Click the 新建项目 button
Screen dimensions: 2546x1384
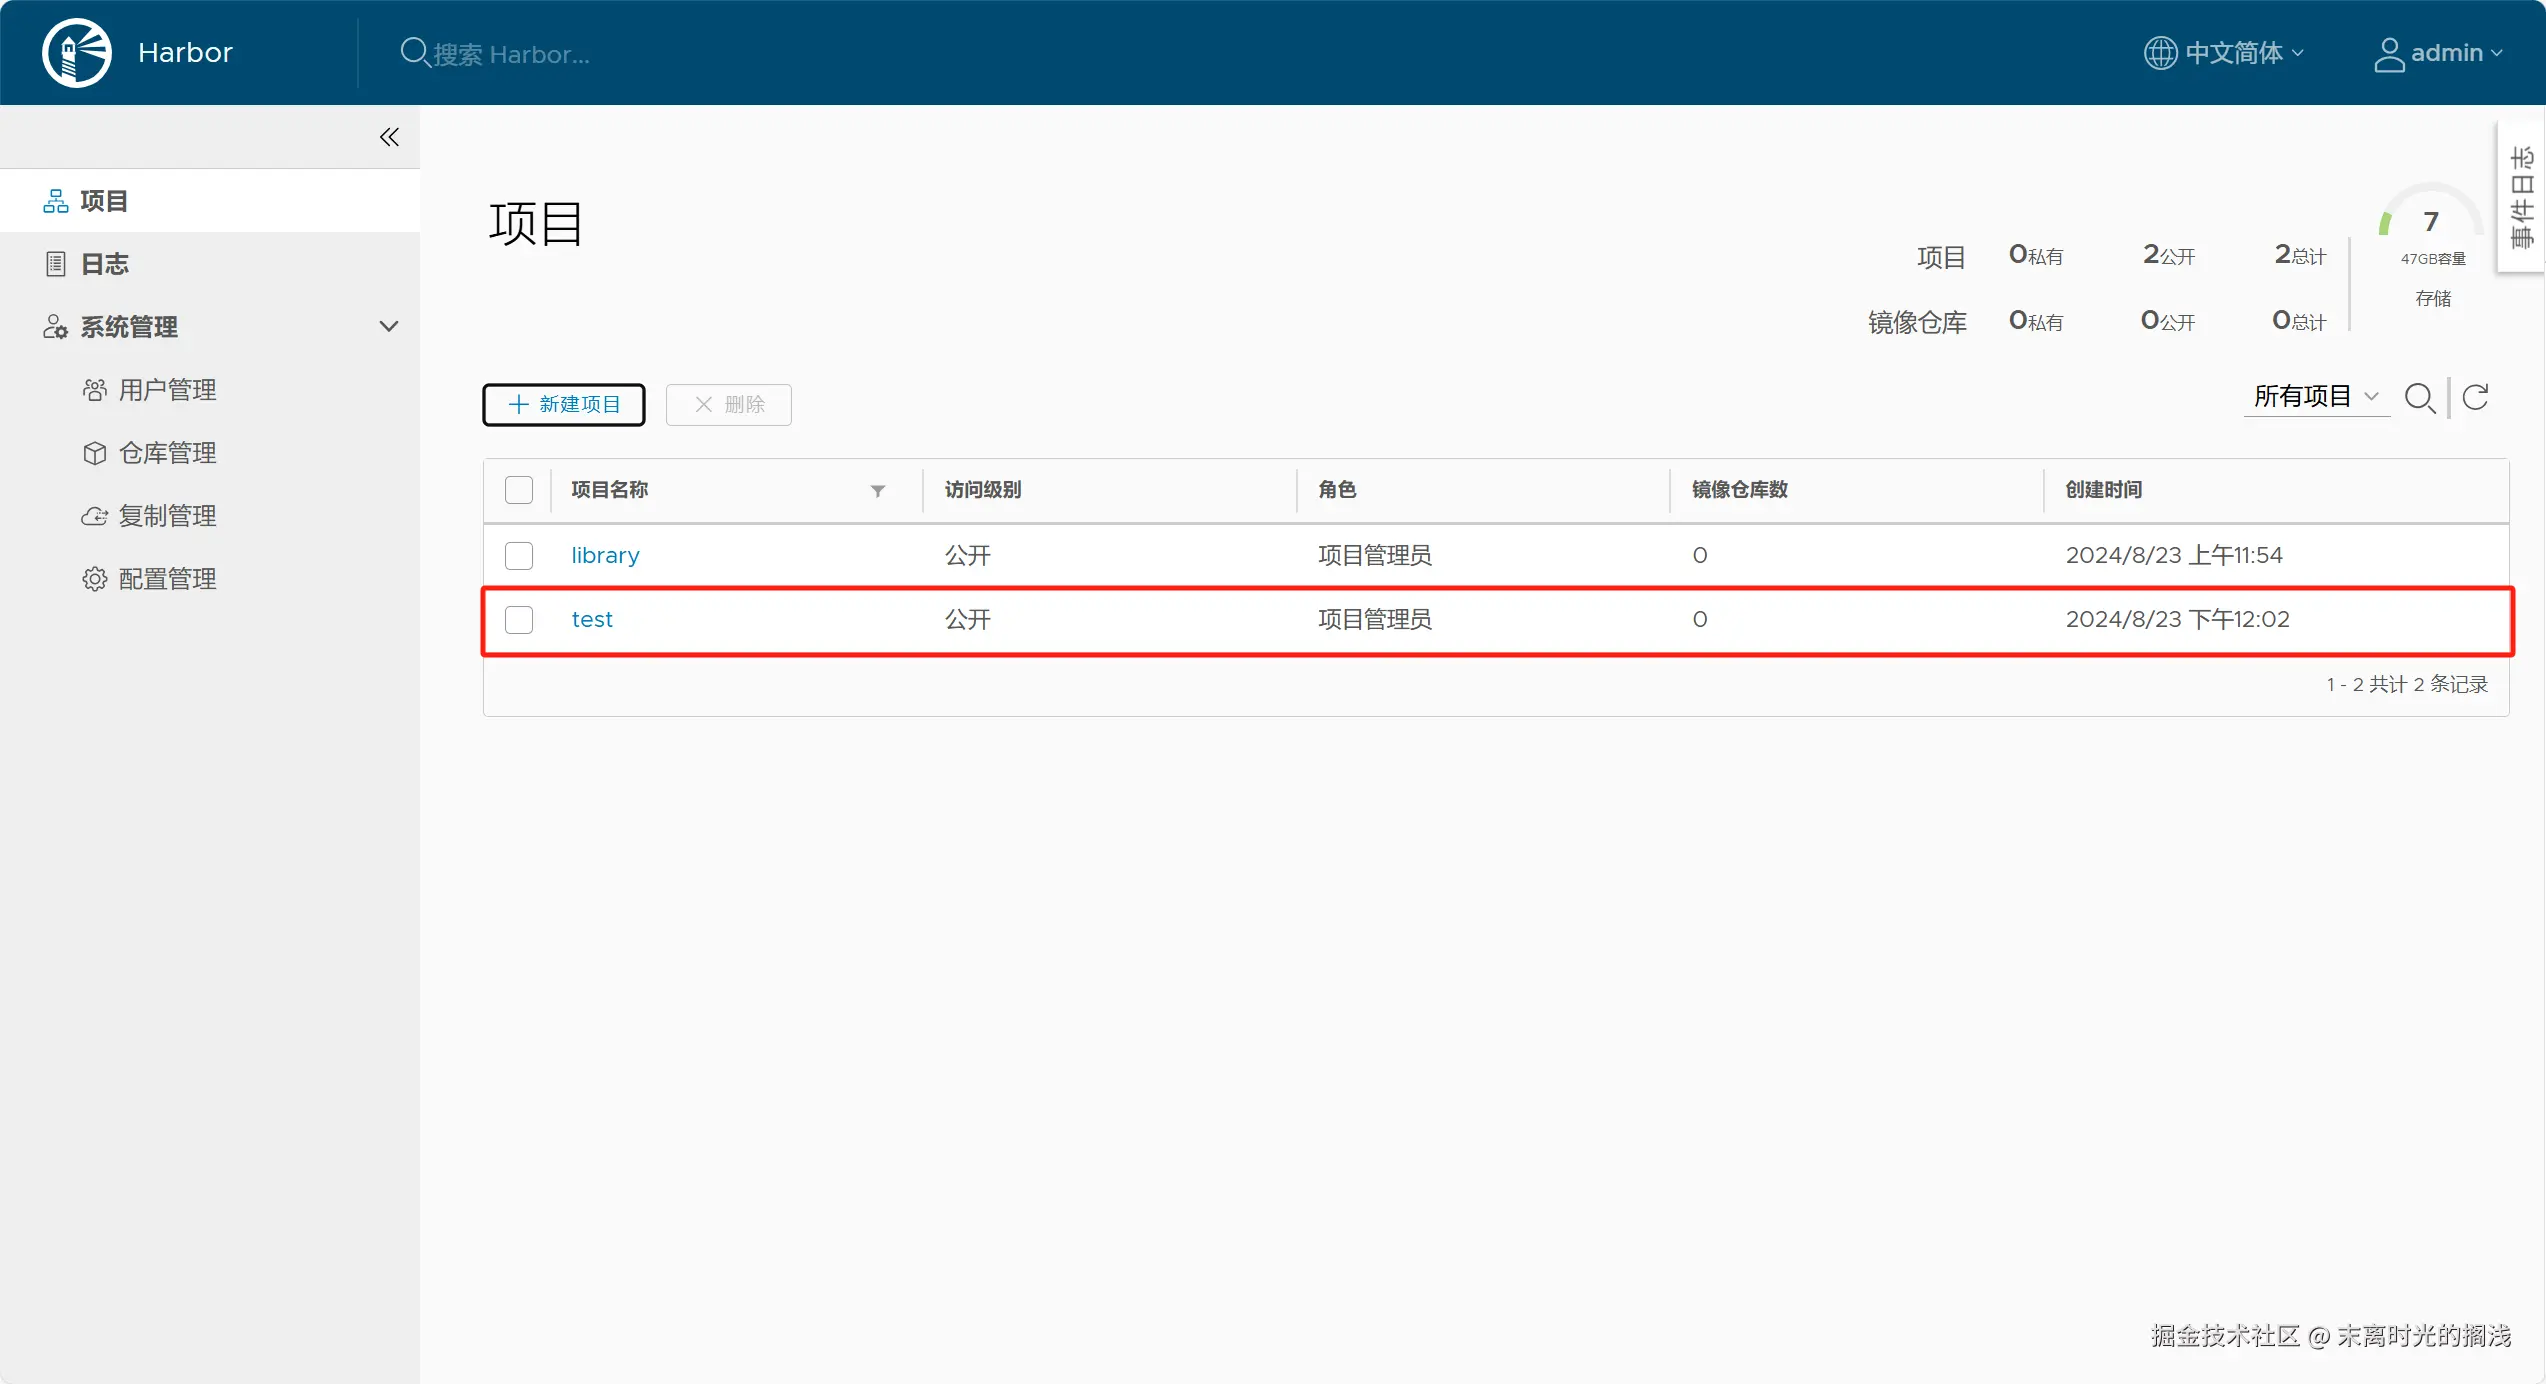(x=564, y=405)
